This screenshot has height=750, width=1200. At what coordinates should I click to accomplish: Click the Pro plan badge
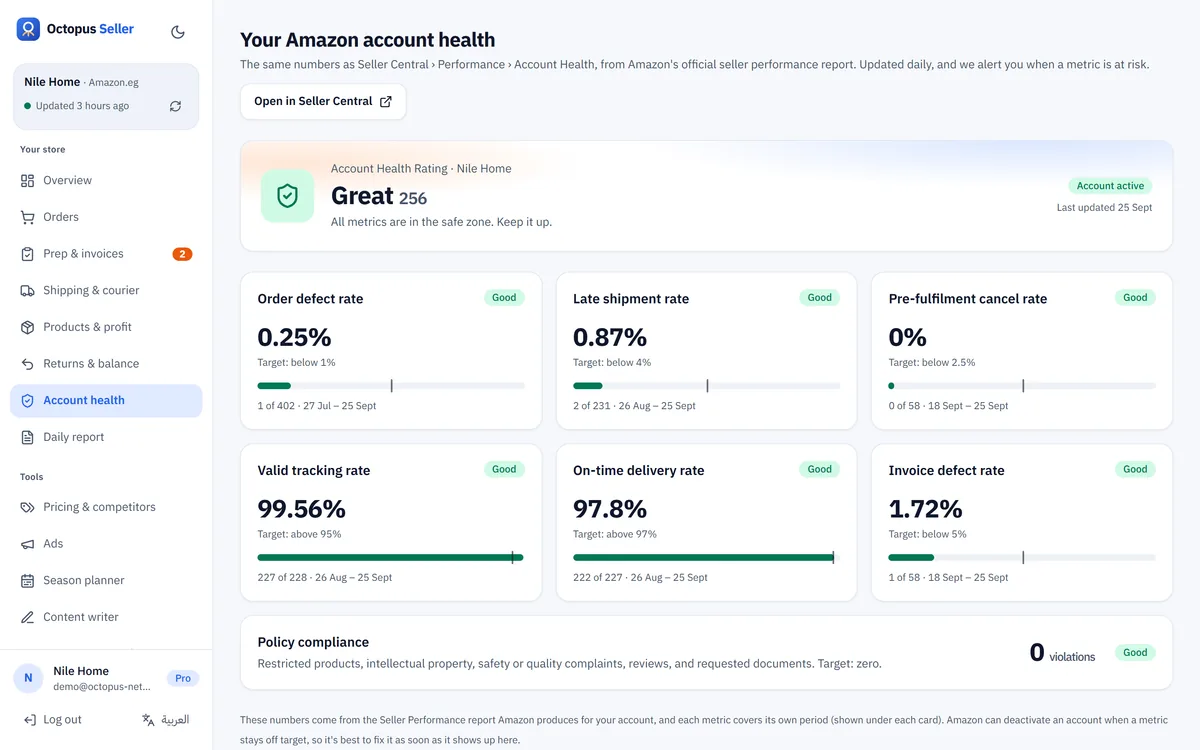[183, 678]
